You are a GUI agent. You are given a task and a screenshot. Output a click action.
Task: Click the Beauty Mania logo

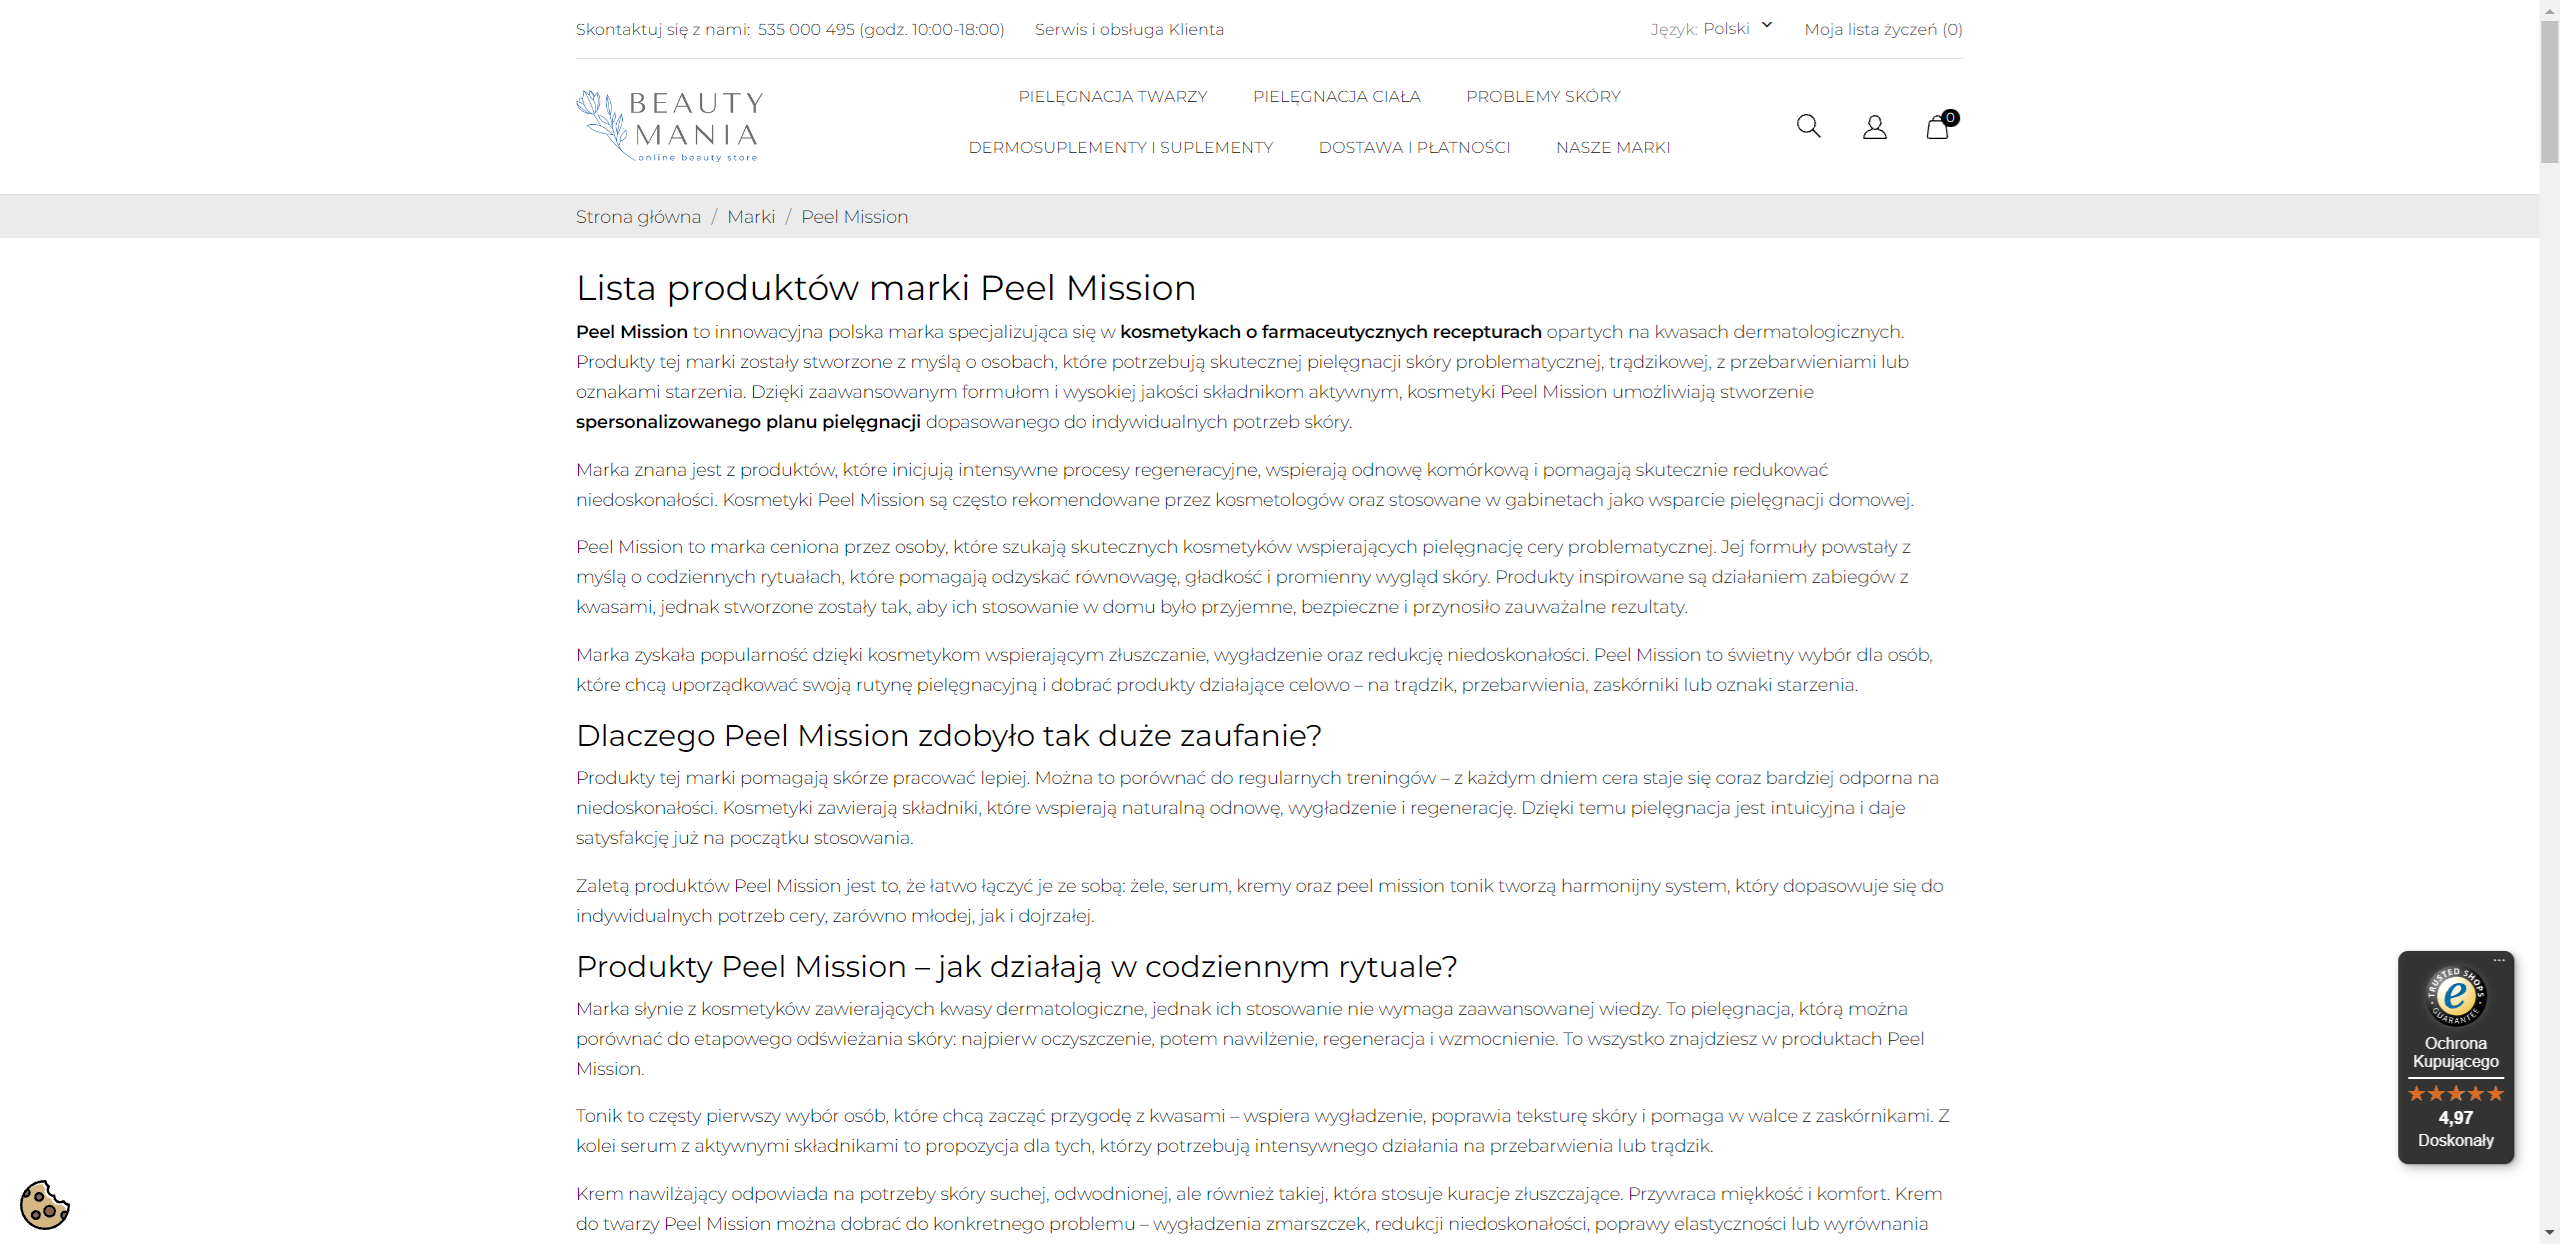[669, 124]
